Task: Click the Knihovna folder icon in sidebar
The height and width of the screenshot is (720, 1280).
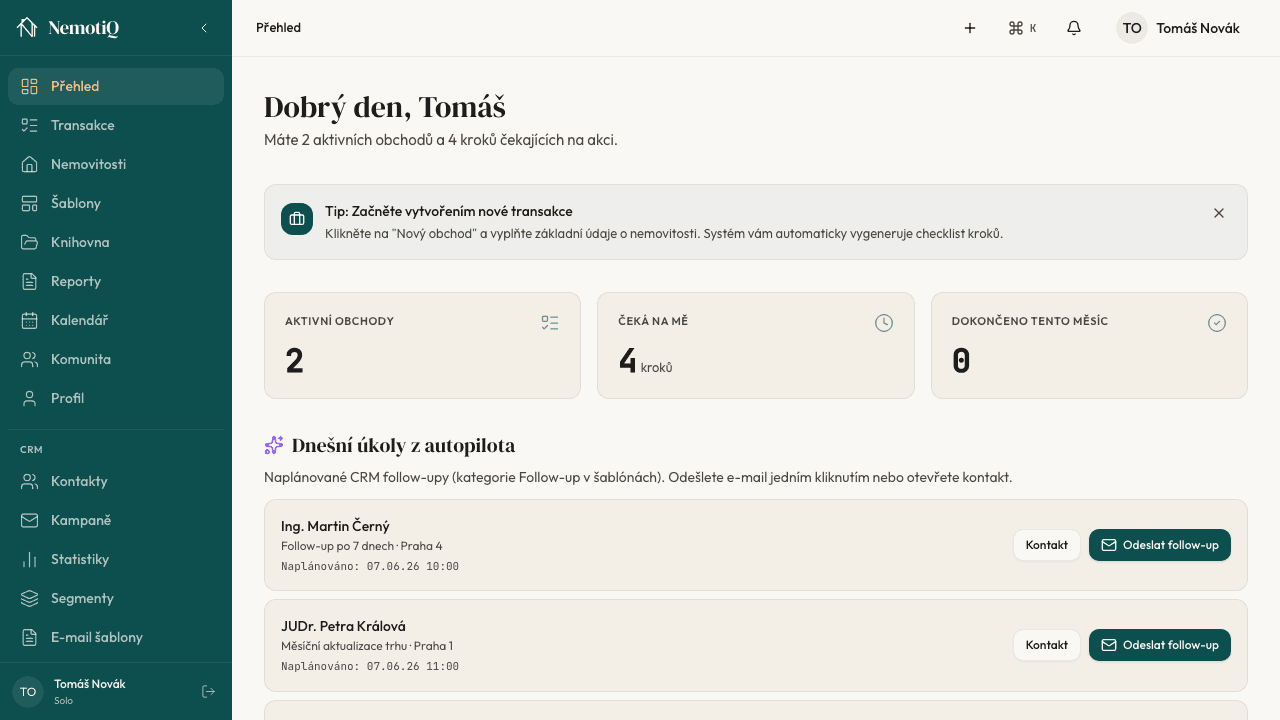Action: 30,242
